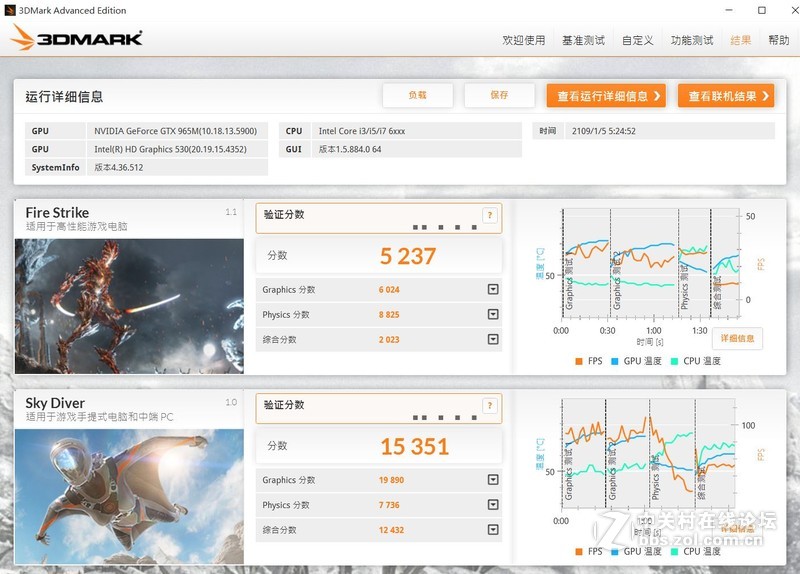The image size is (800, 574).
Task: Click the Sky Diver score 15 351
Action: coord(415,446)
